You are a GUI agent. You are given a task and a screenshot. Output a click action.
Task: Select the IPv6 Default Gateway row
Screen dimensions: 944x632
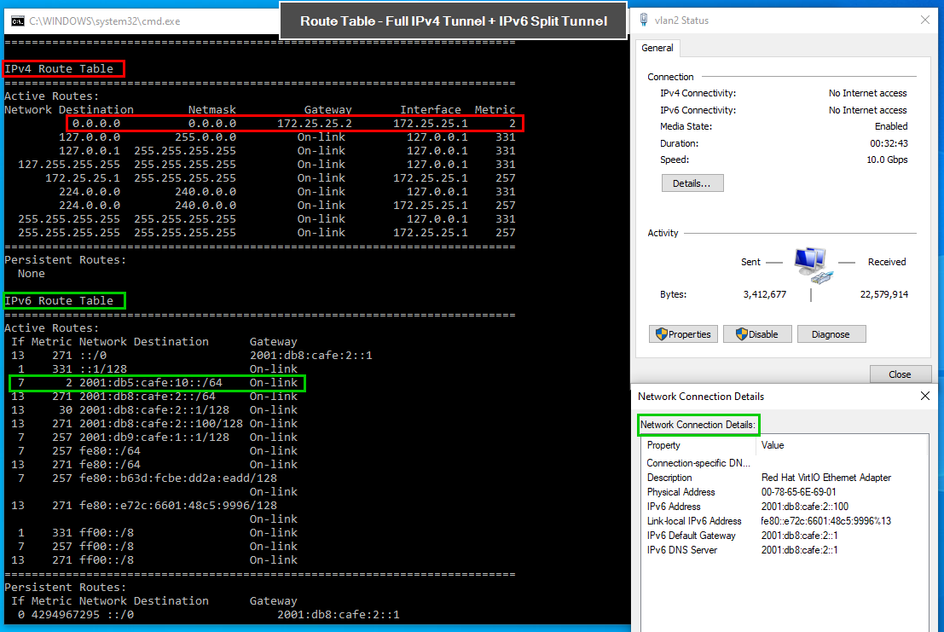[x=783, y=535]
